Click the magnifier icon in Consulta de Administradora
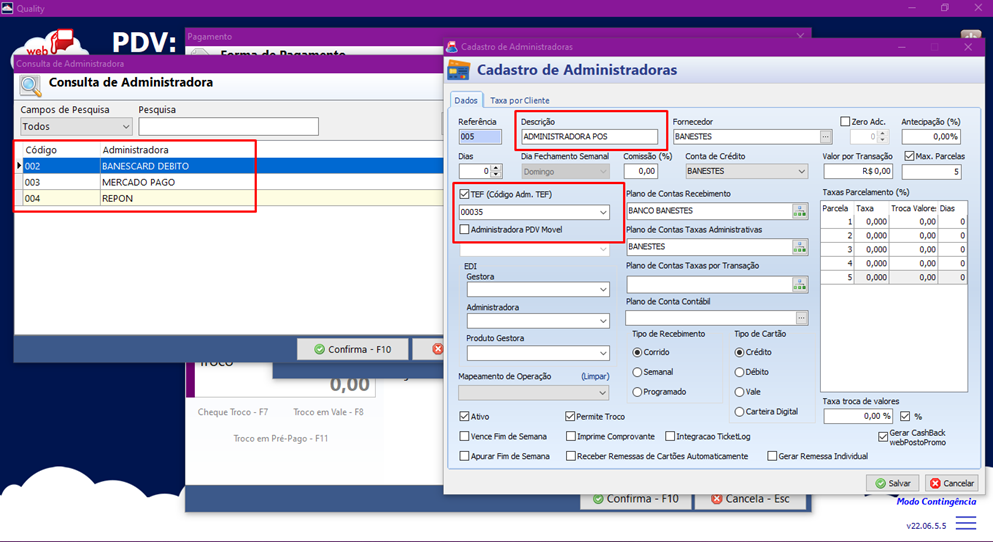993x542 pixels. point(30,85)
